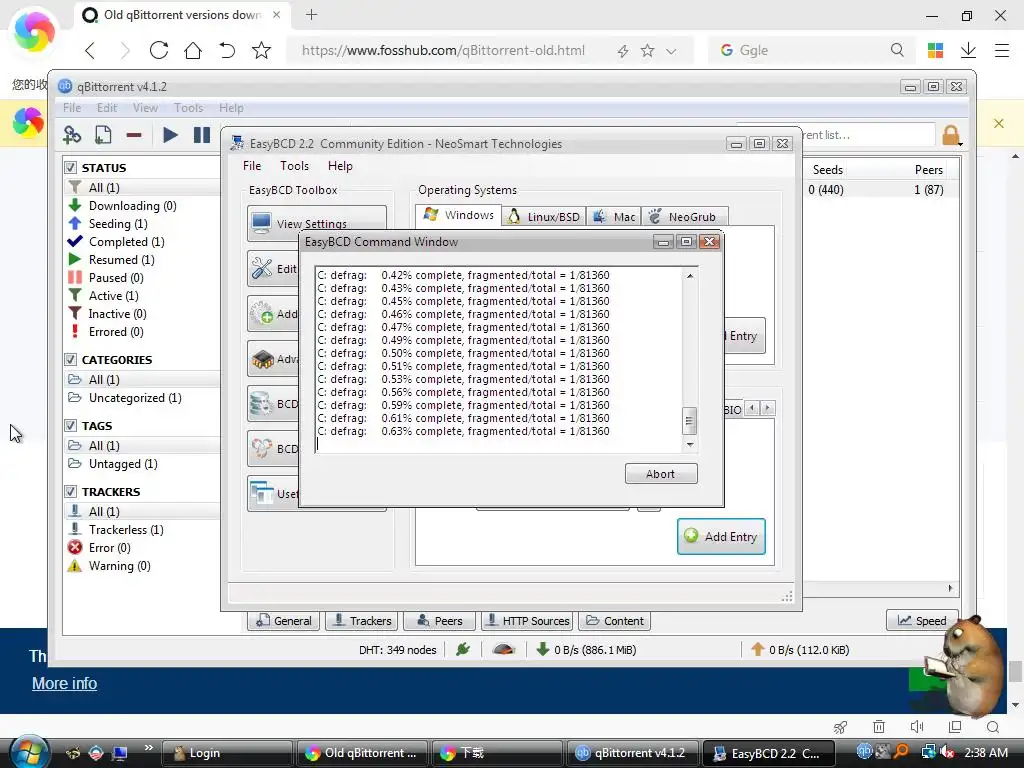Open the EasyBCD Tools menu
This screenshot has height=768, width=1024.
(x=295, y=166)
